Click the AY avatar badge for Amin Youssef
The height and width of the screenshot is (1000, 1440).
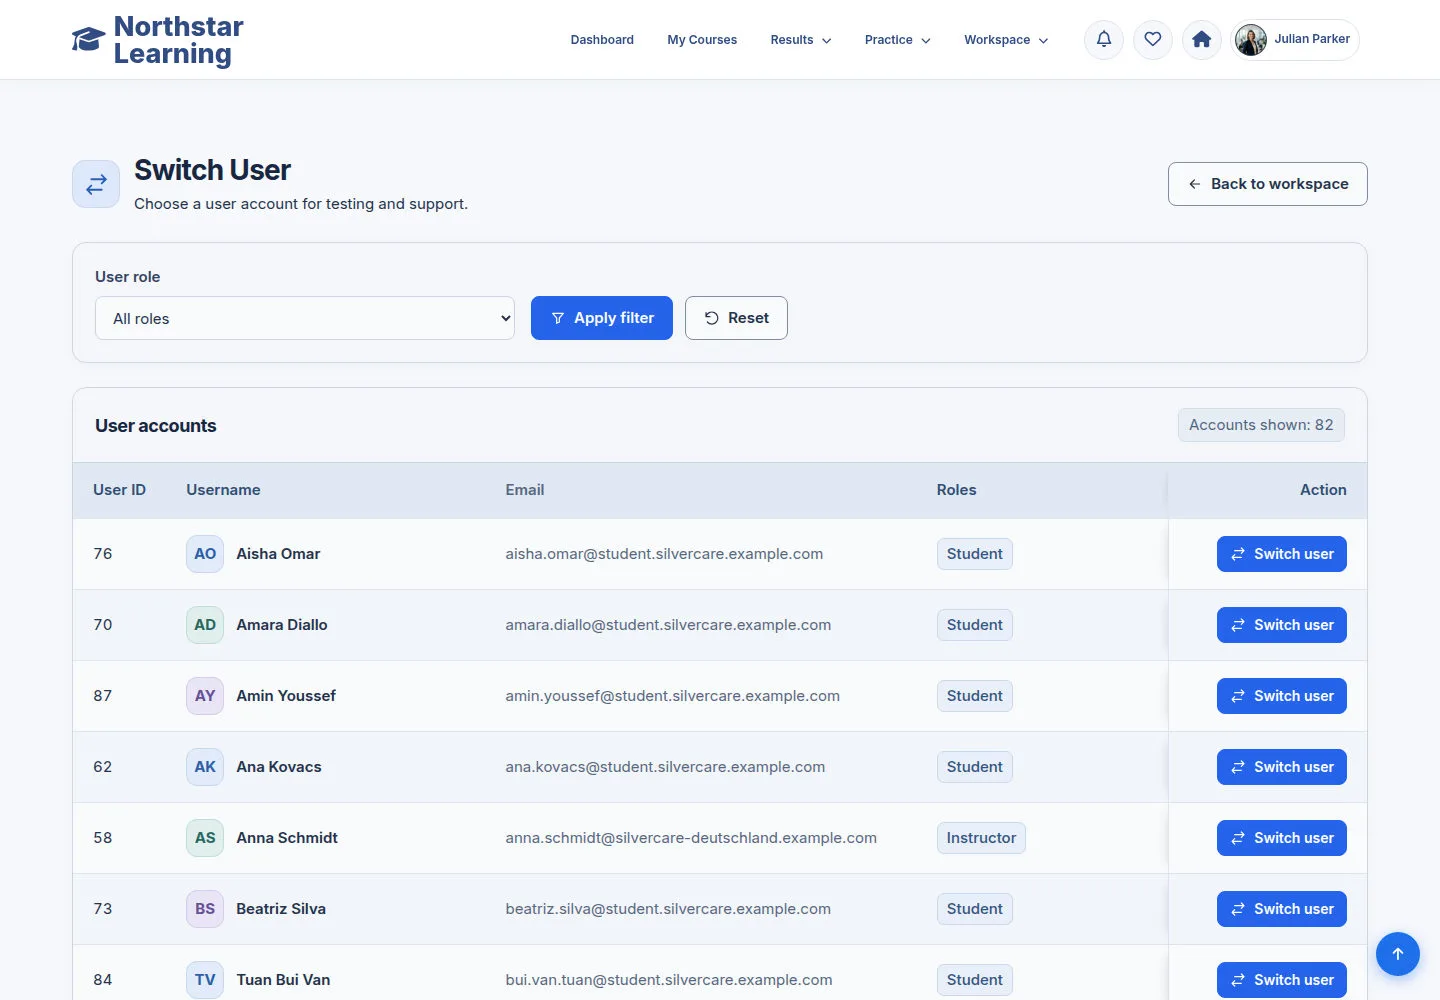(x=205, y=696)
